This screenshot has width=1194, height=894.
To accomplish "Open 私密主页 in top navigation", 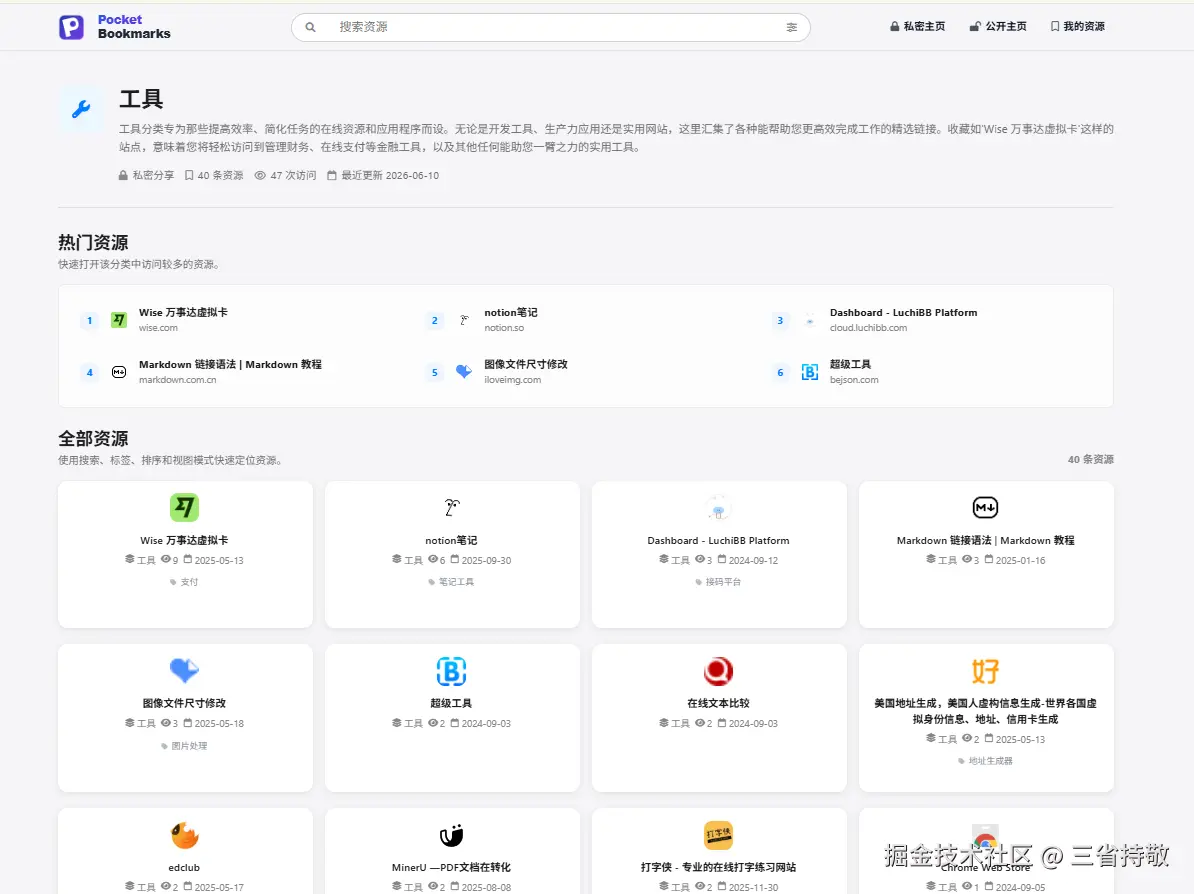I will 918,27.
